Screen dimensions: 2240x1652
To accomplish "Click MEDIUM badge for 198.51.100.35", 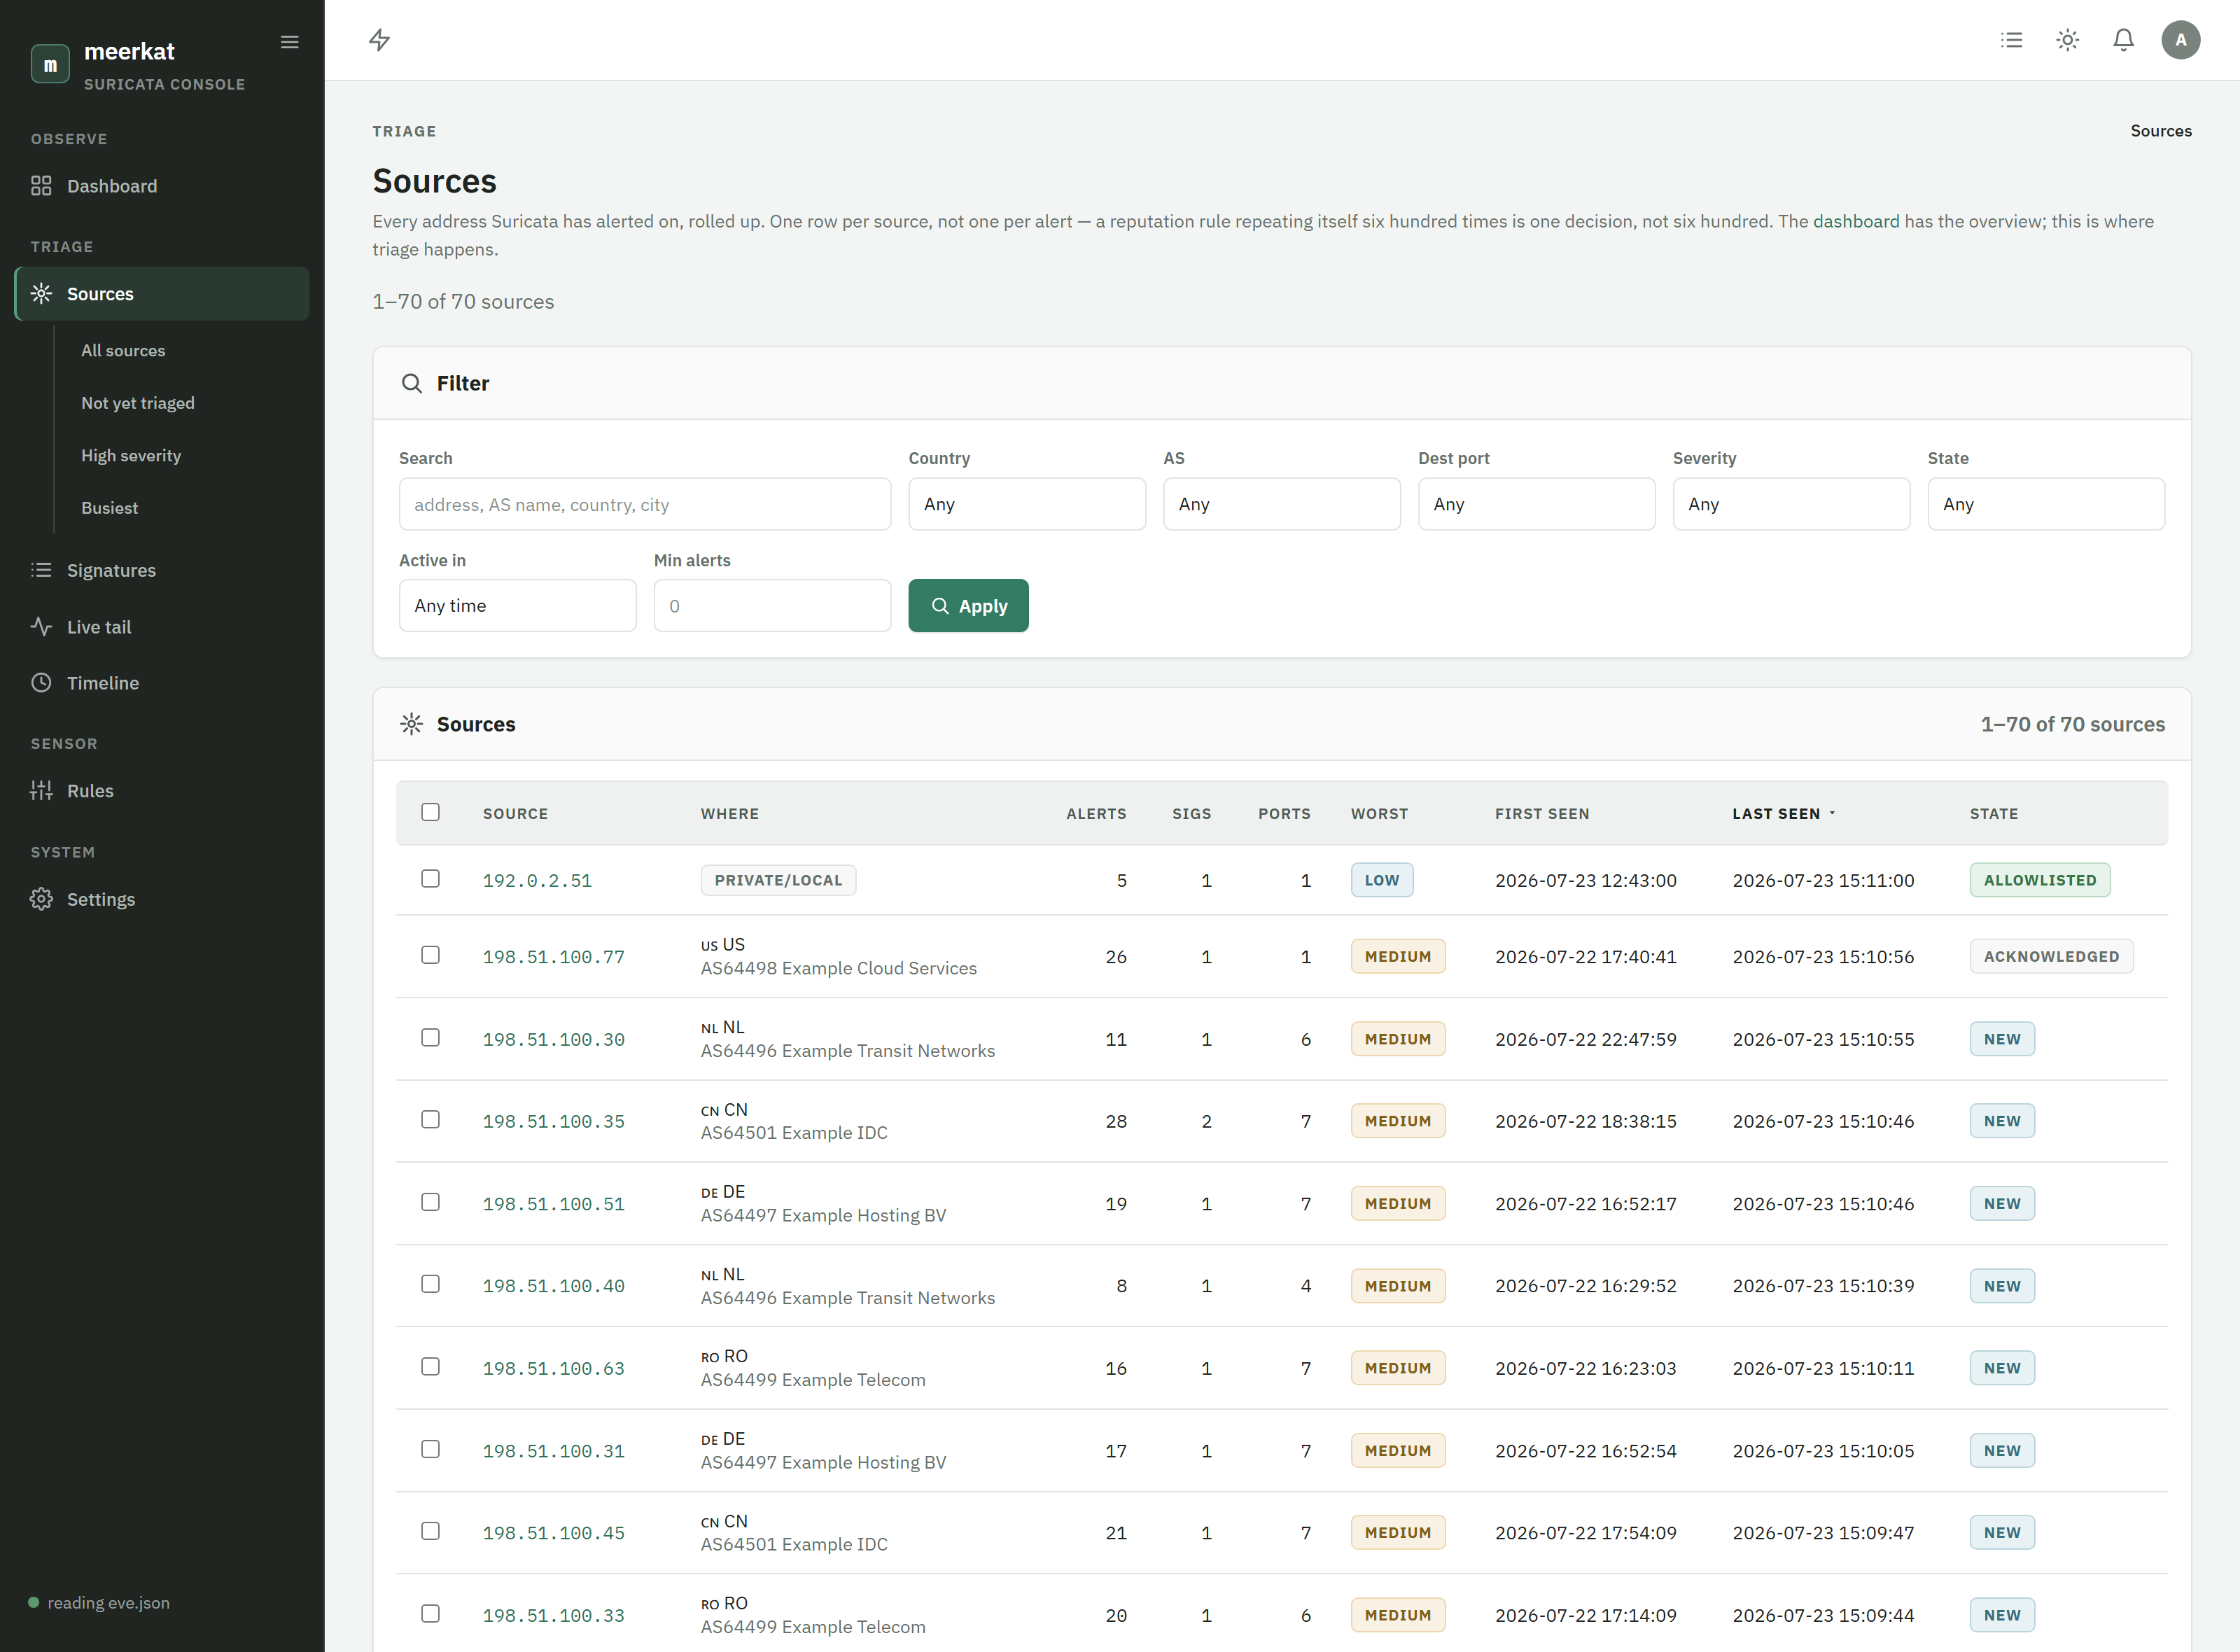I will (1398, 1121).
